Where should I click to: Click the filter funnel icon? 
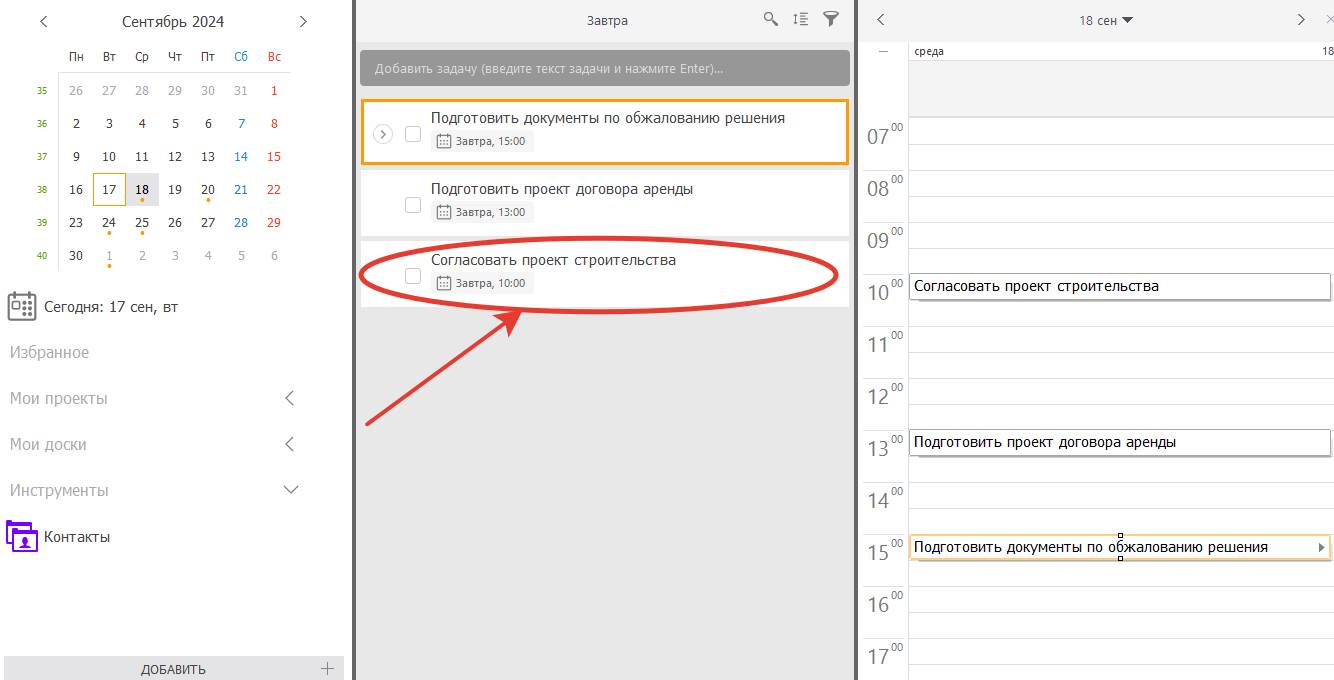[830, 19]
